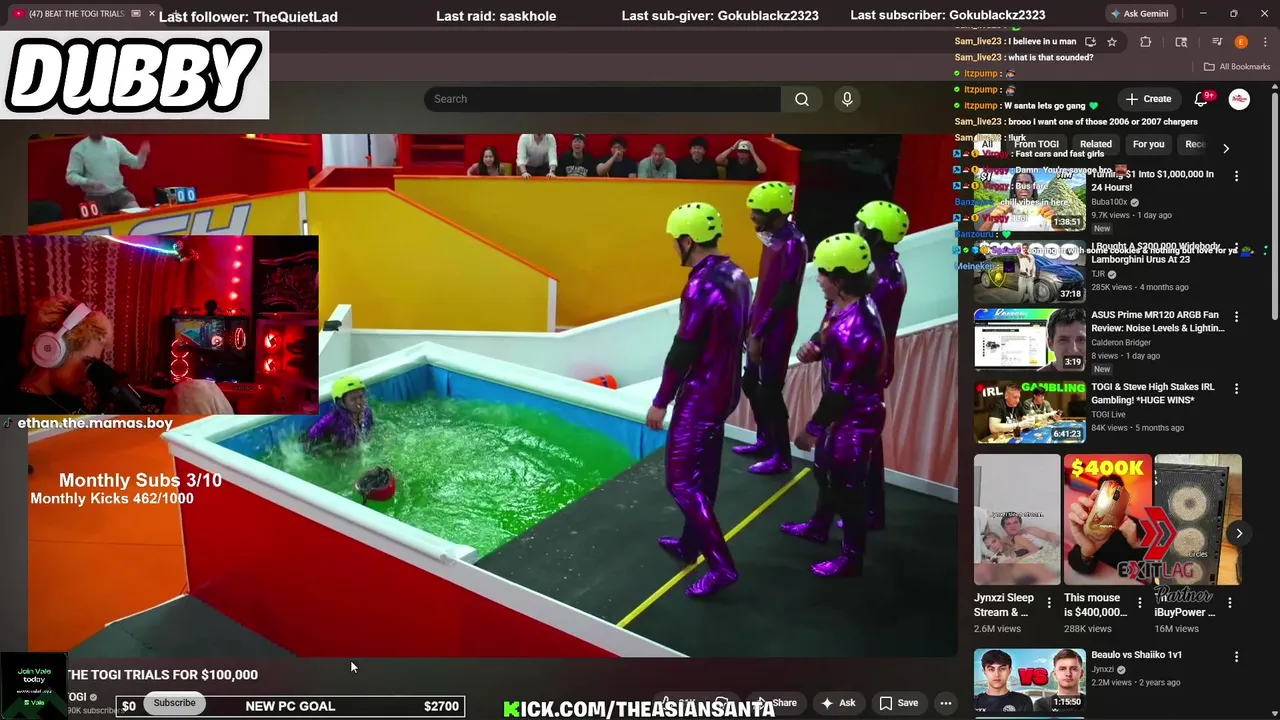This screenshot has height=720, width=1280.
Task: Open options for the iBuyPower short
Action: point(1230,602)
